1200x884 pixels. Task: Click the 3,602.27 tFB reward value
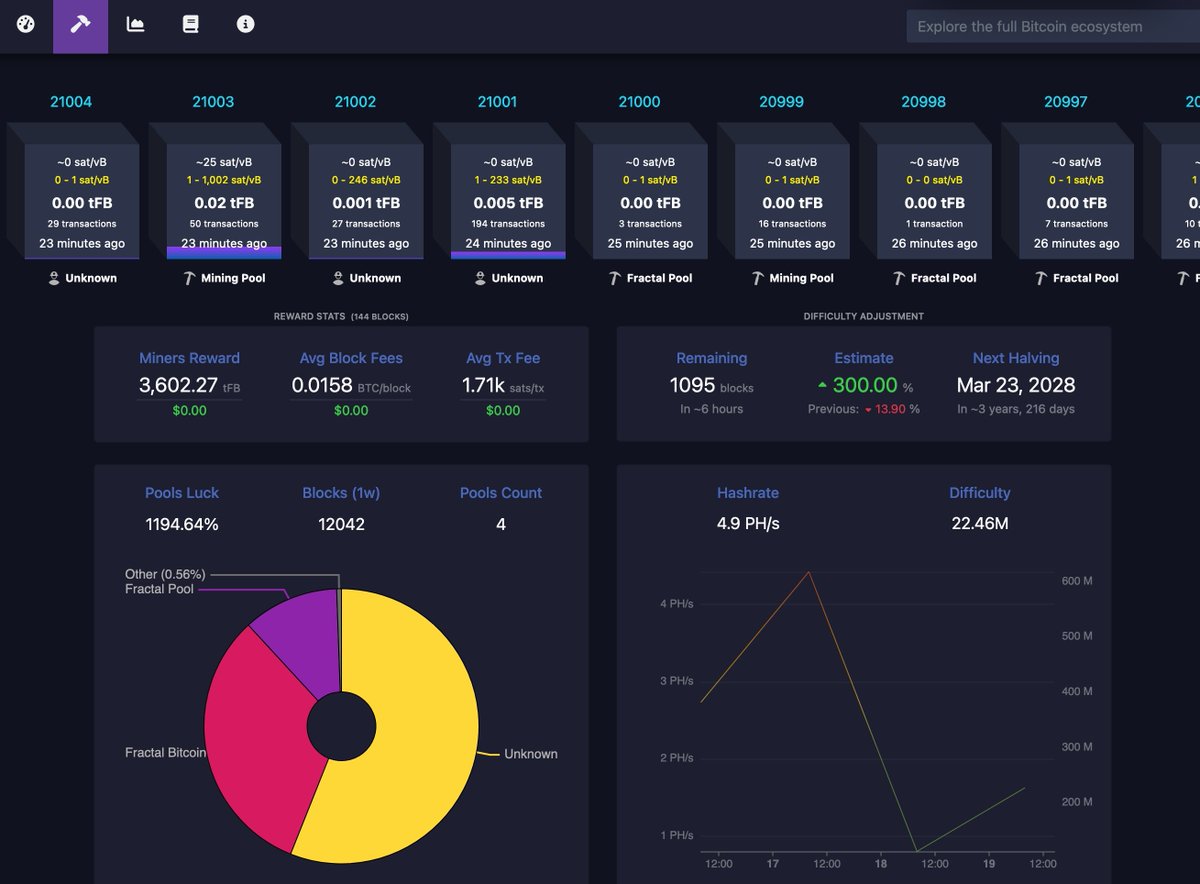pos(189,385)
